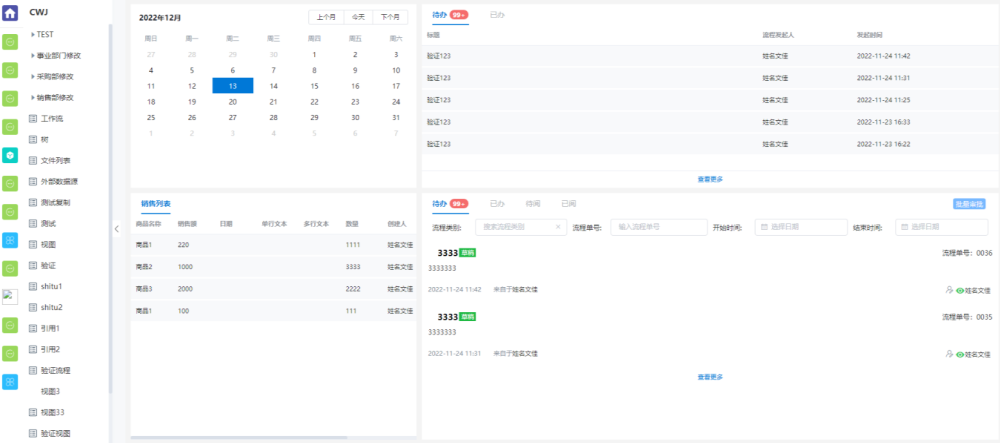Click the 工作流 menu item icon
The image size is (1000, 443).
click(32, 118)
